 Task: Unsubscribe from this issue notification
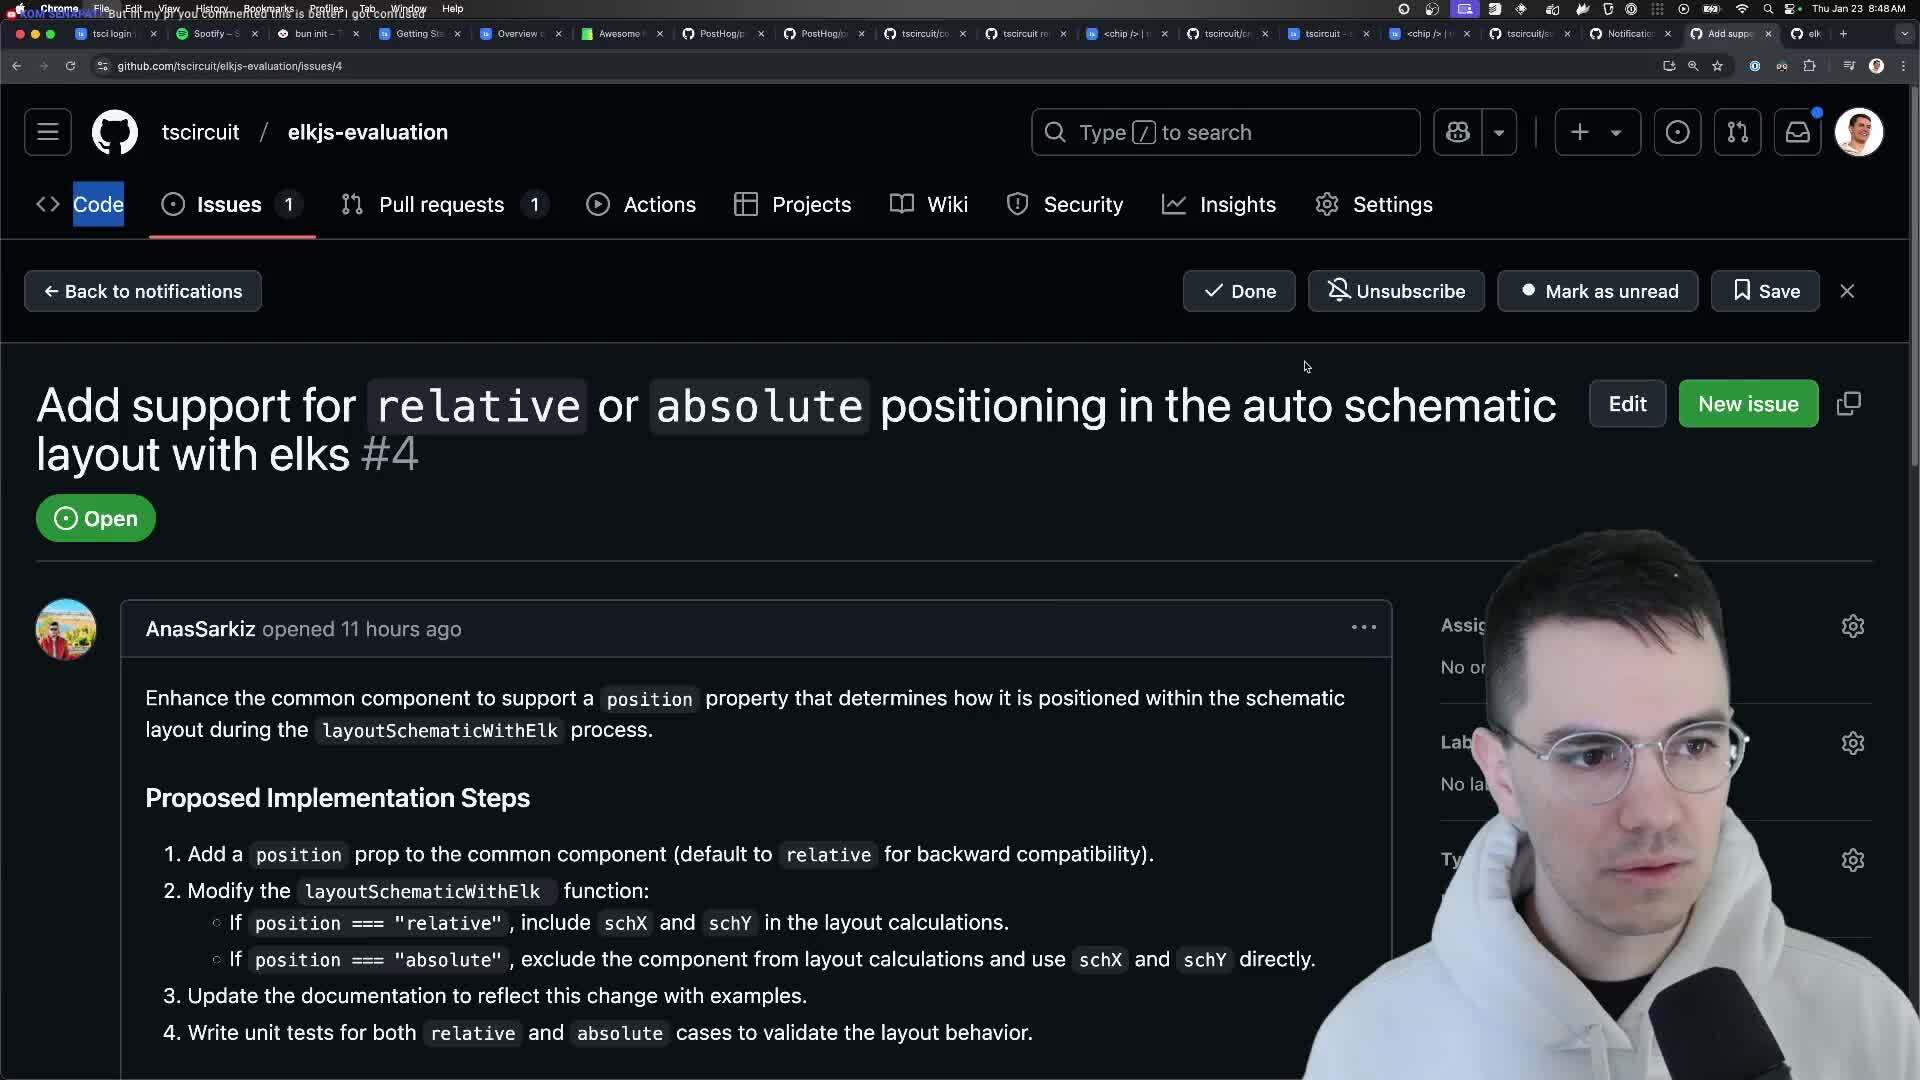(1395, 291)
